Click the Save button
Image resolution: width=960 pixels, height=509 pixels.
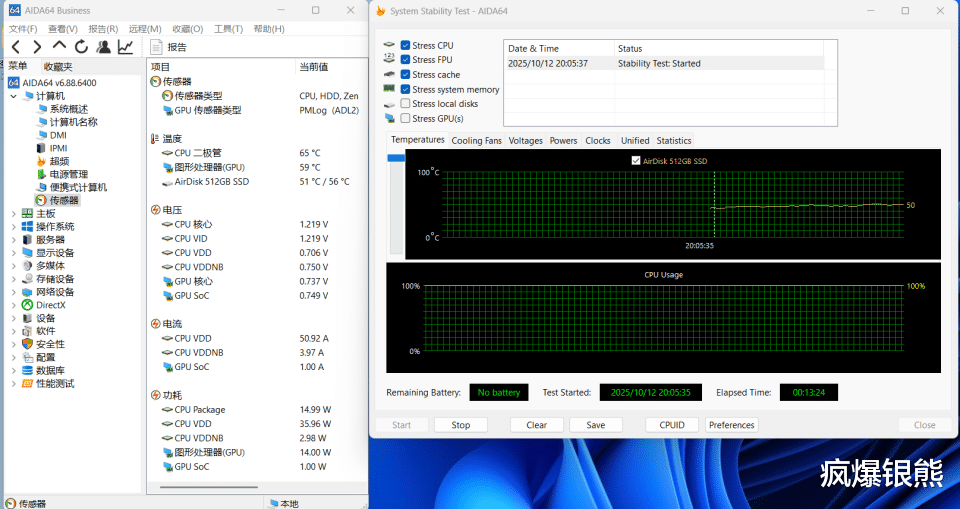pos(596,425)
